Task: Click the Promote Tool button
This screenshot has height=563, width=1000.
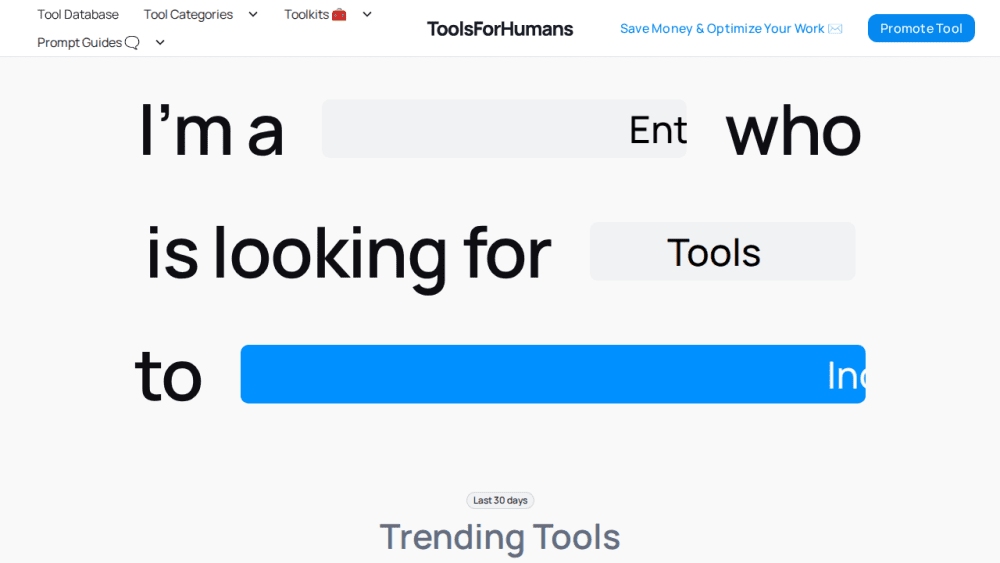Action: [x=921, y=28]
